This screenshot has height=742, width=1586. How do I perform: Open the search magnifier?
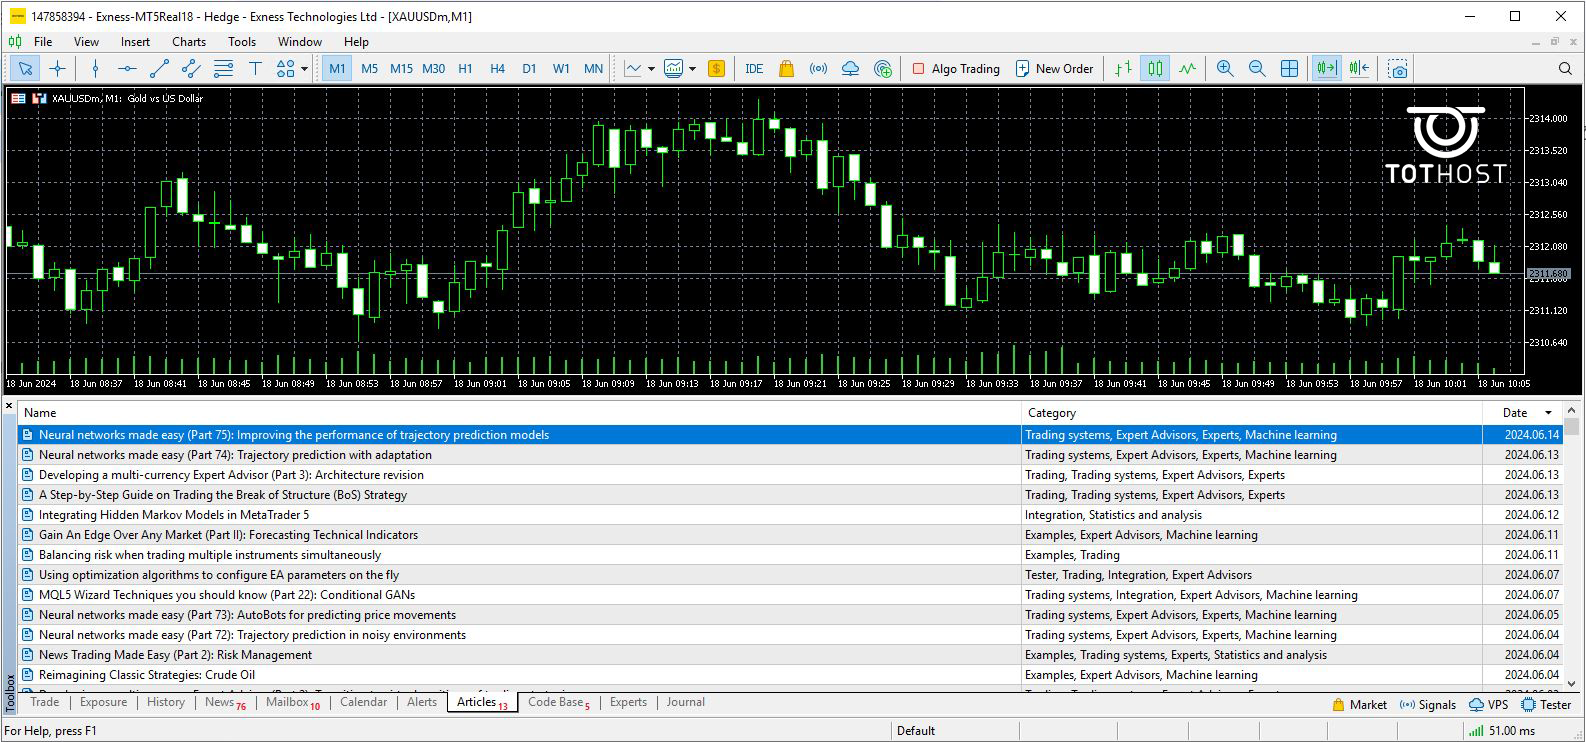pyautogui.click(x=1565, y=68)
